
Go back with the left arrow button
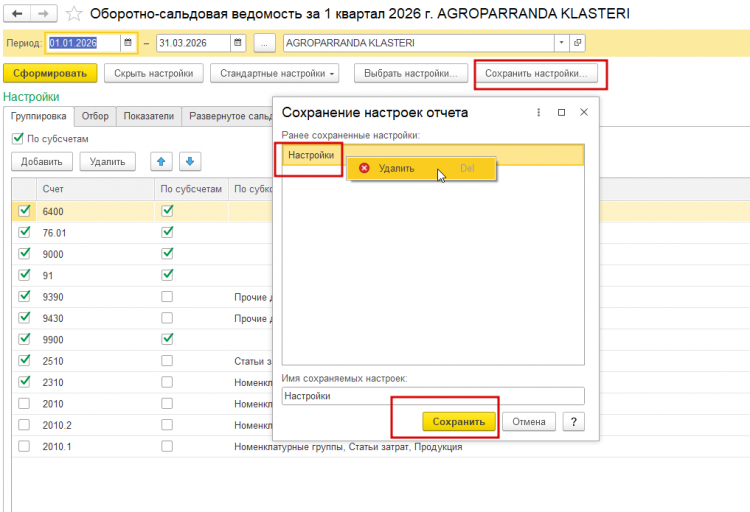pyautogui.click(x=17, y=13)
